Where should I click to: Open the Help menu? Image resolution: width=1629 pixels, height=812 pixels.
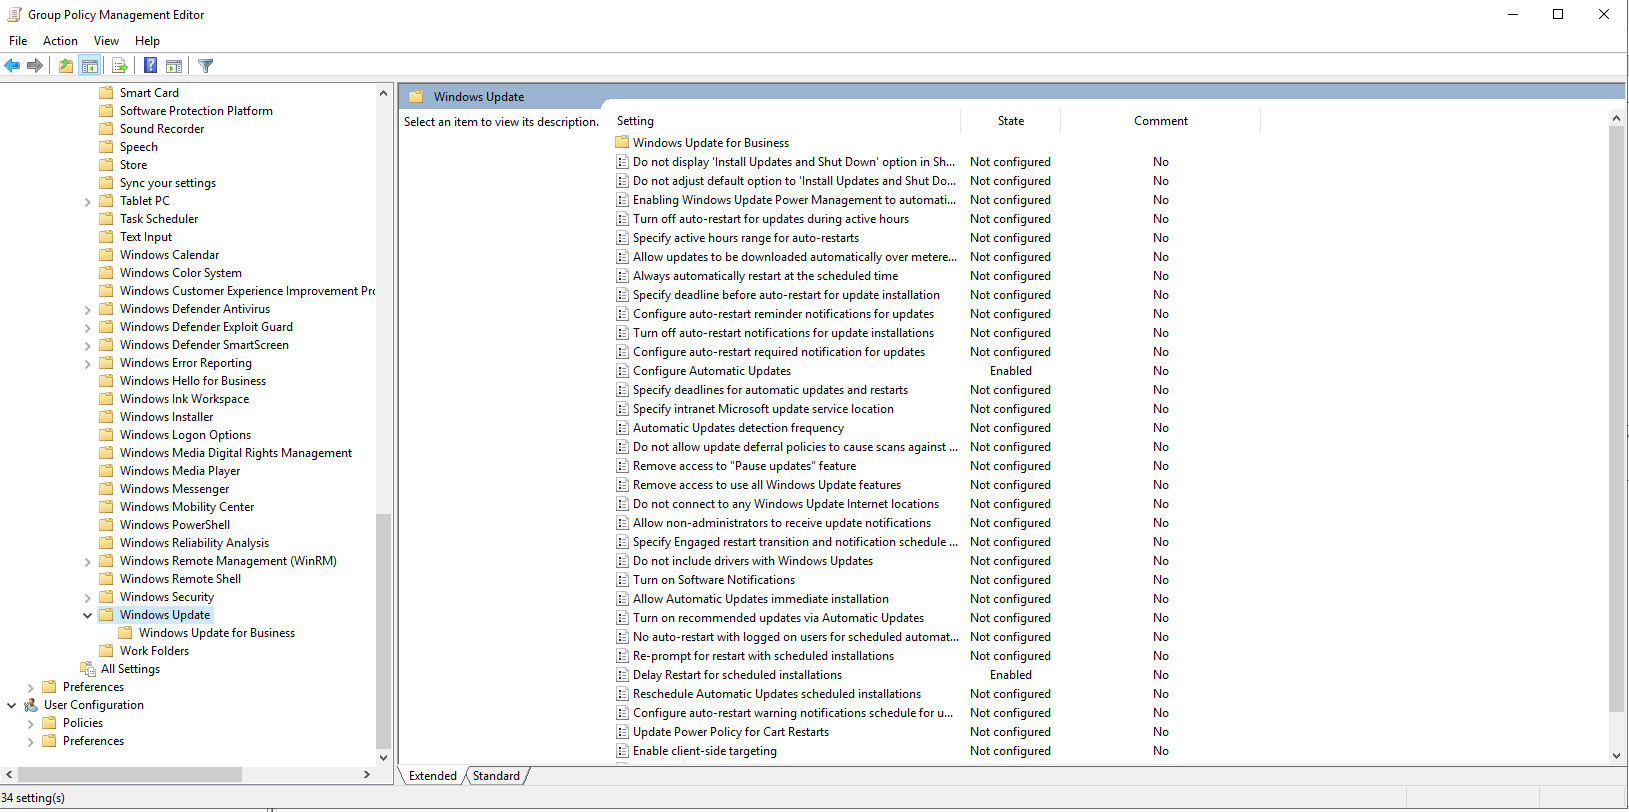pyautogui.click(x=147, y=41)
